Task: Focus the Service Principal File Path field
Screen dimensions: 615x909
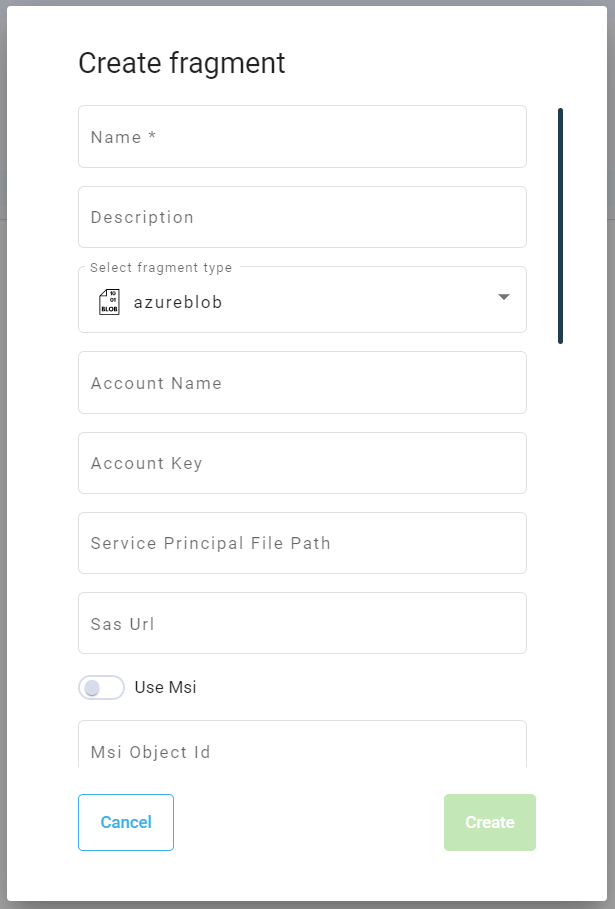Action: point(302,543)
